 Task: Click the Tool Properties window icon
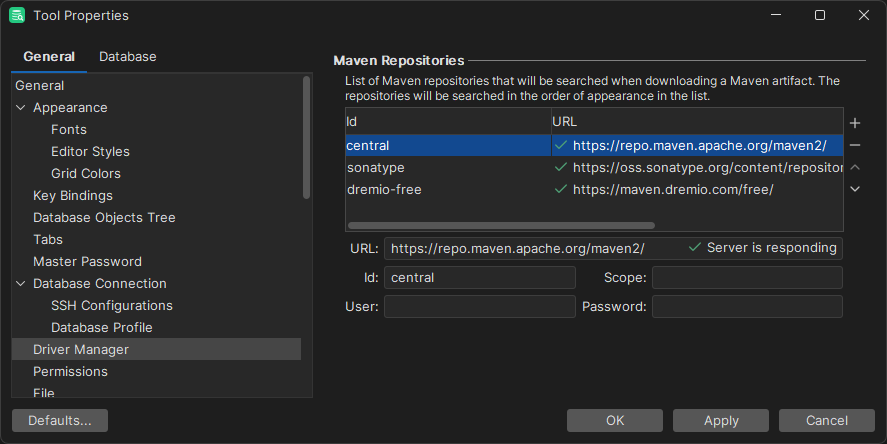pyautogui.click(x=17, y=15)
